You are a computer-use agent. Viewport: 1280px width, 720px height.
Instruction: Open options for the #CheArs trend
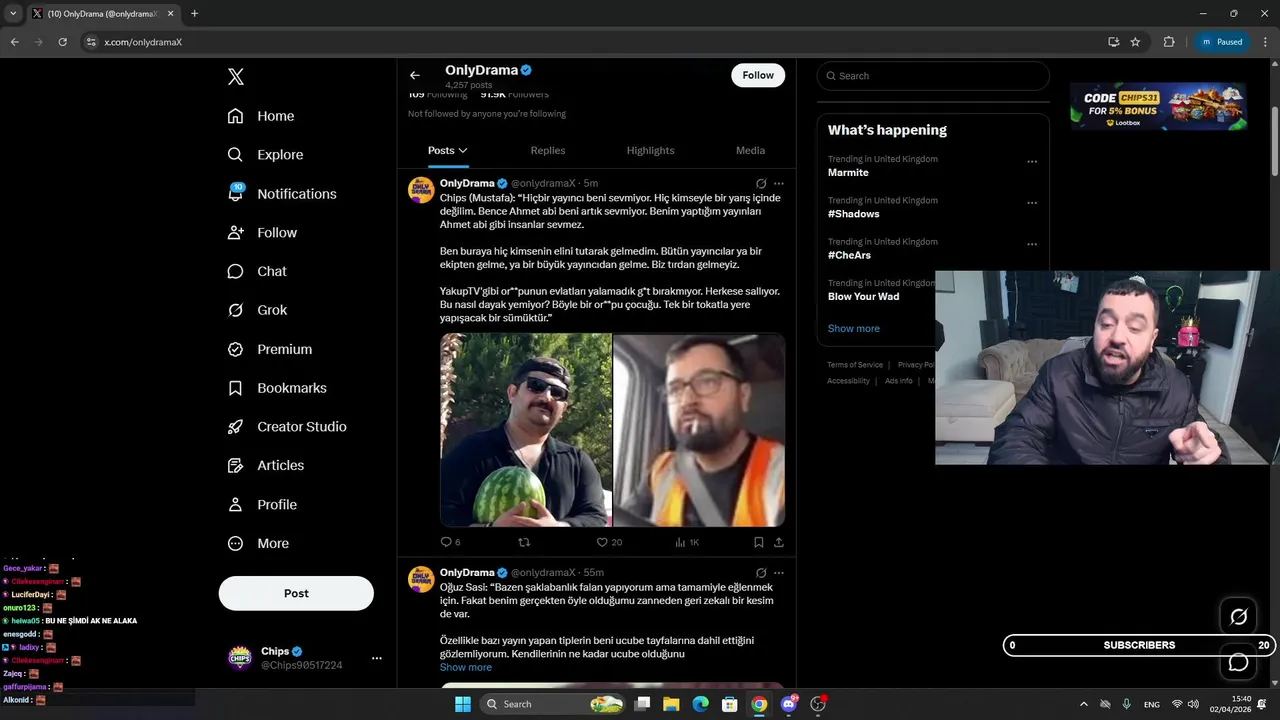1032,244
